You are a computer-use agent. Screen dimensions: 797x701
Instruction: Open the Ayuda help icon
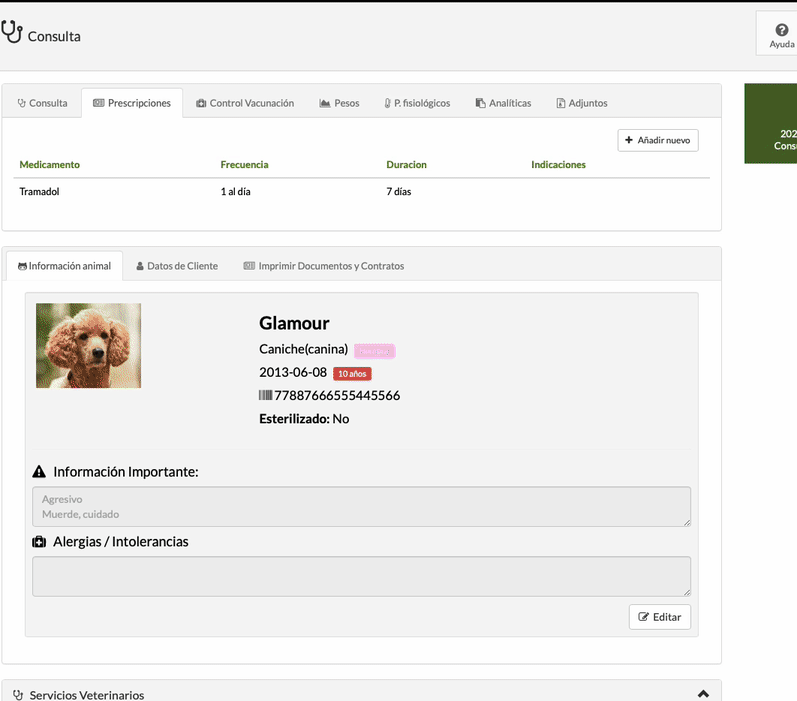(x=781, y=31)
